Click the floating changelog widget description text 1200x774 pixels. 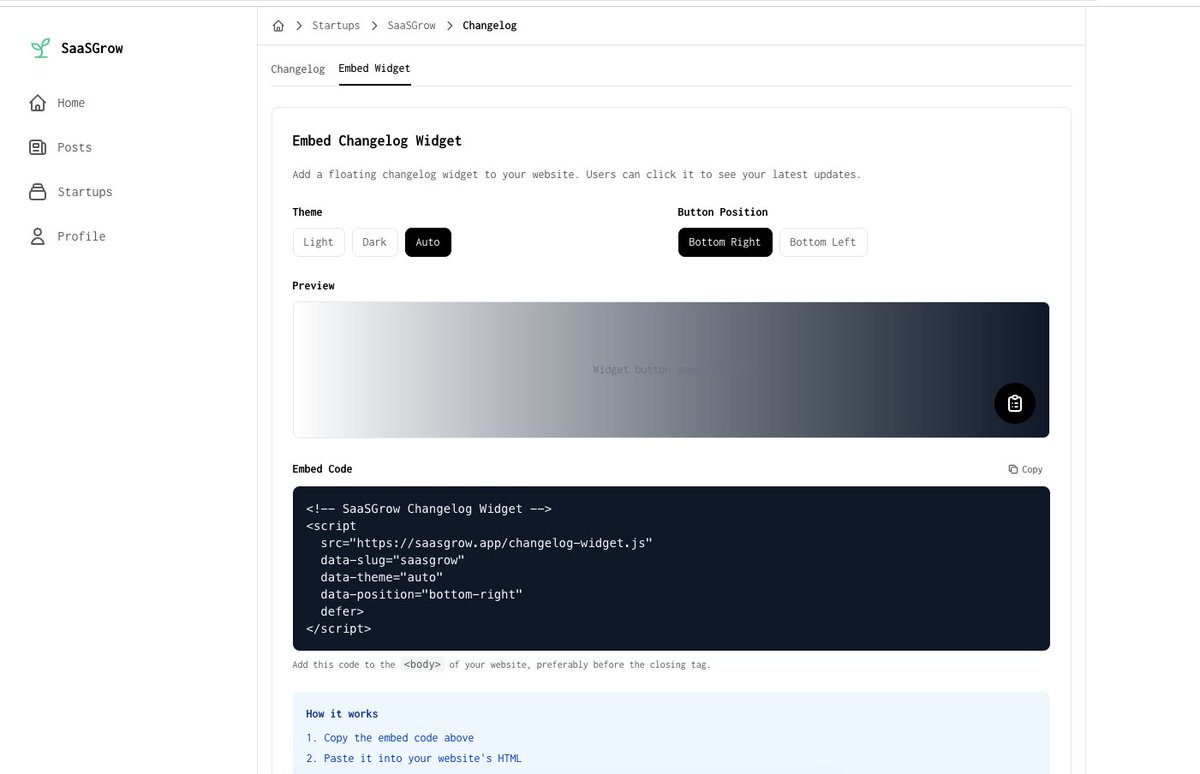point(576,175)
